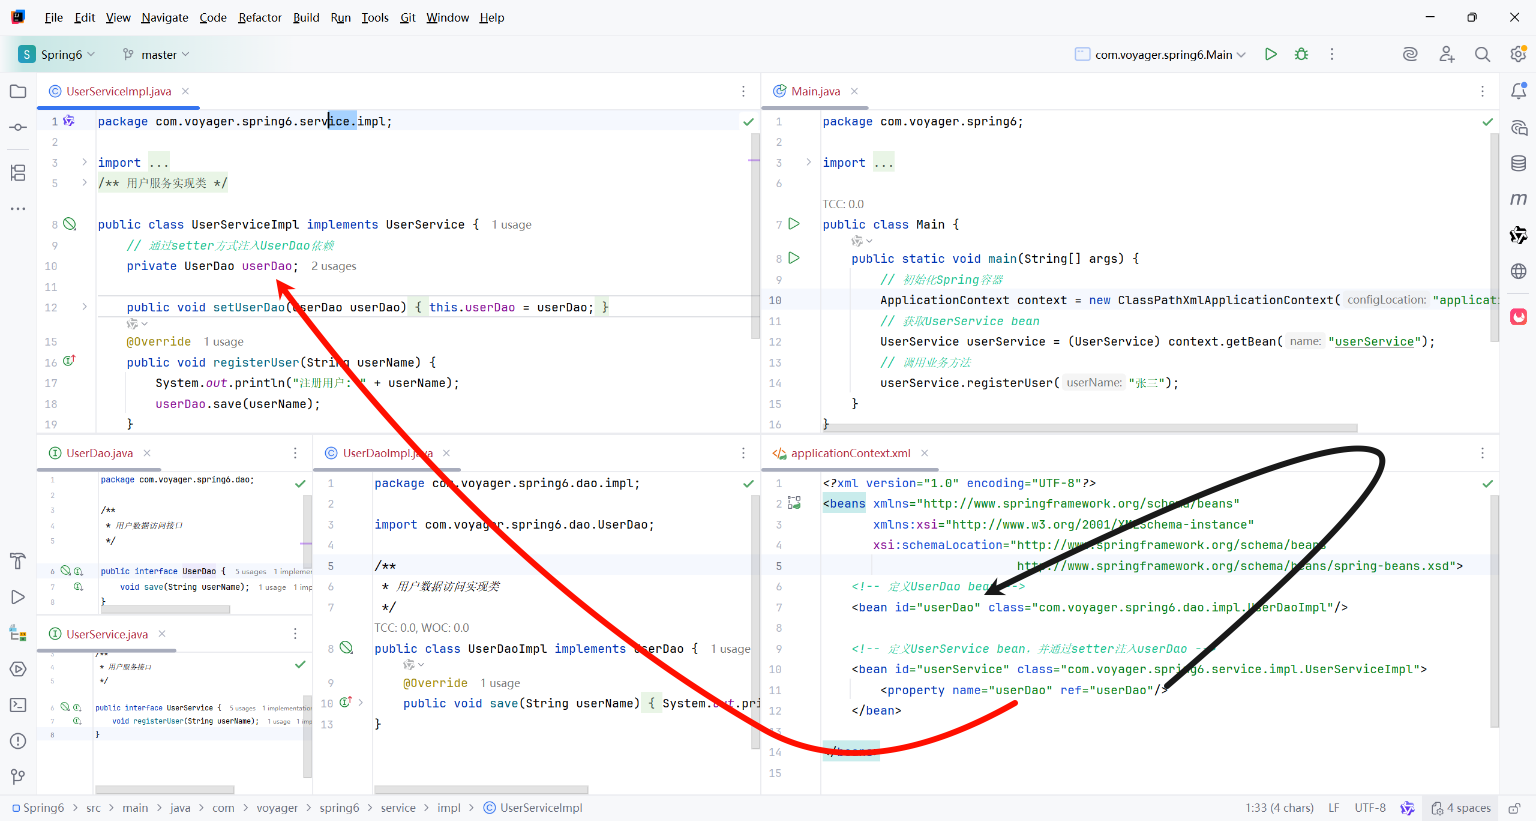This screenshot has width=1536, height=821.
Task: Click 'voyager' breadcrumb in navigation bar
Action: point(277,808)
